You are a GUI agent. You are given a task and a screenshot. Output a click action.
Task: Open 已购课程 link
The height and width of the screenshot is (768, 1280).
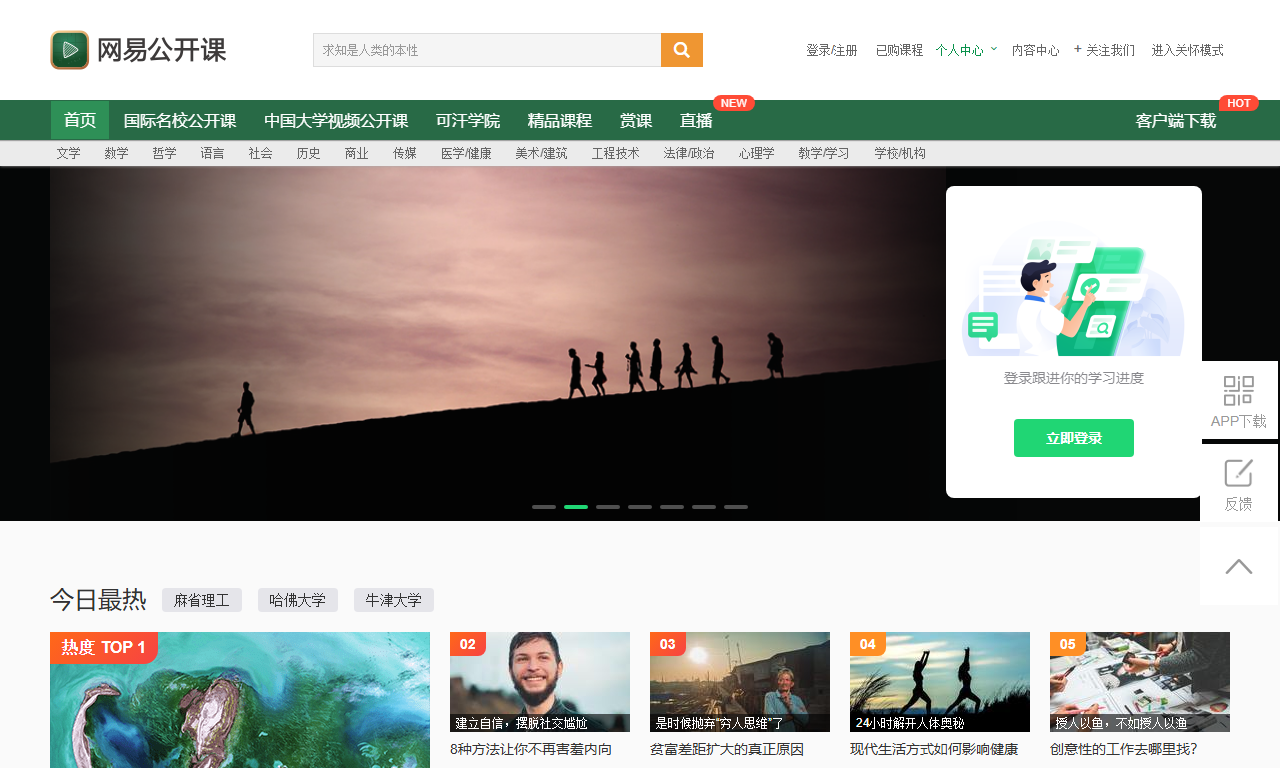click(899, 50)
